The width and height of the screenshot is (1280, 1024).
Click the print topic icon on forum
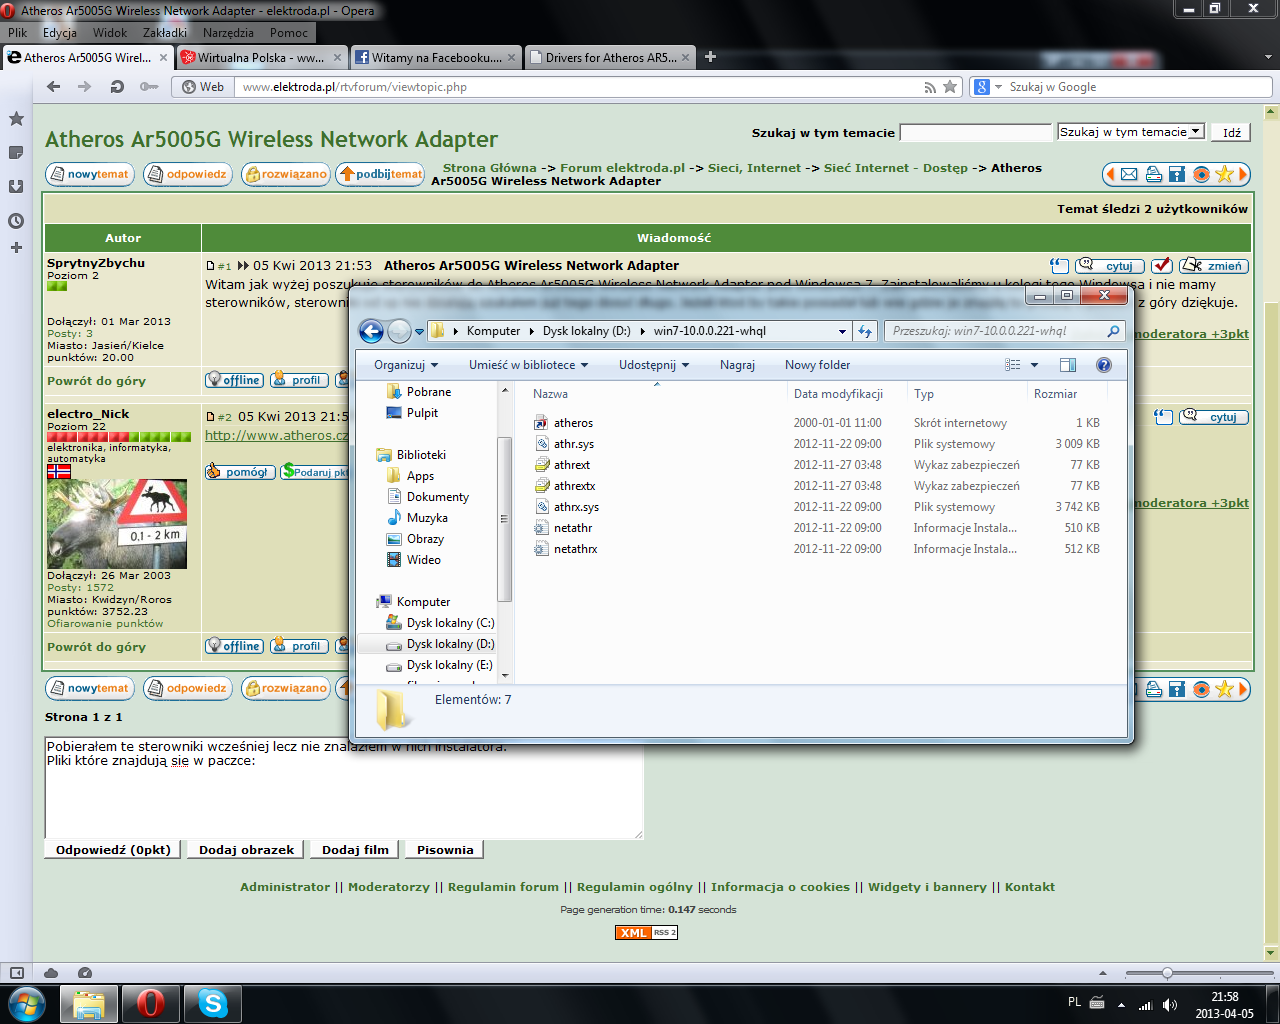1153,175
